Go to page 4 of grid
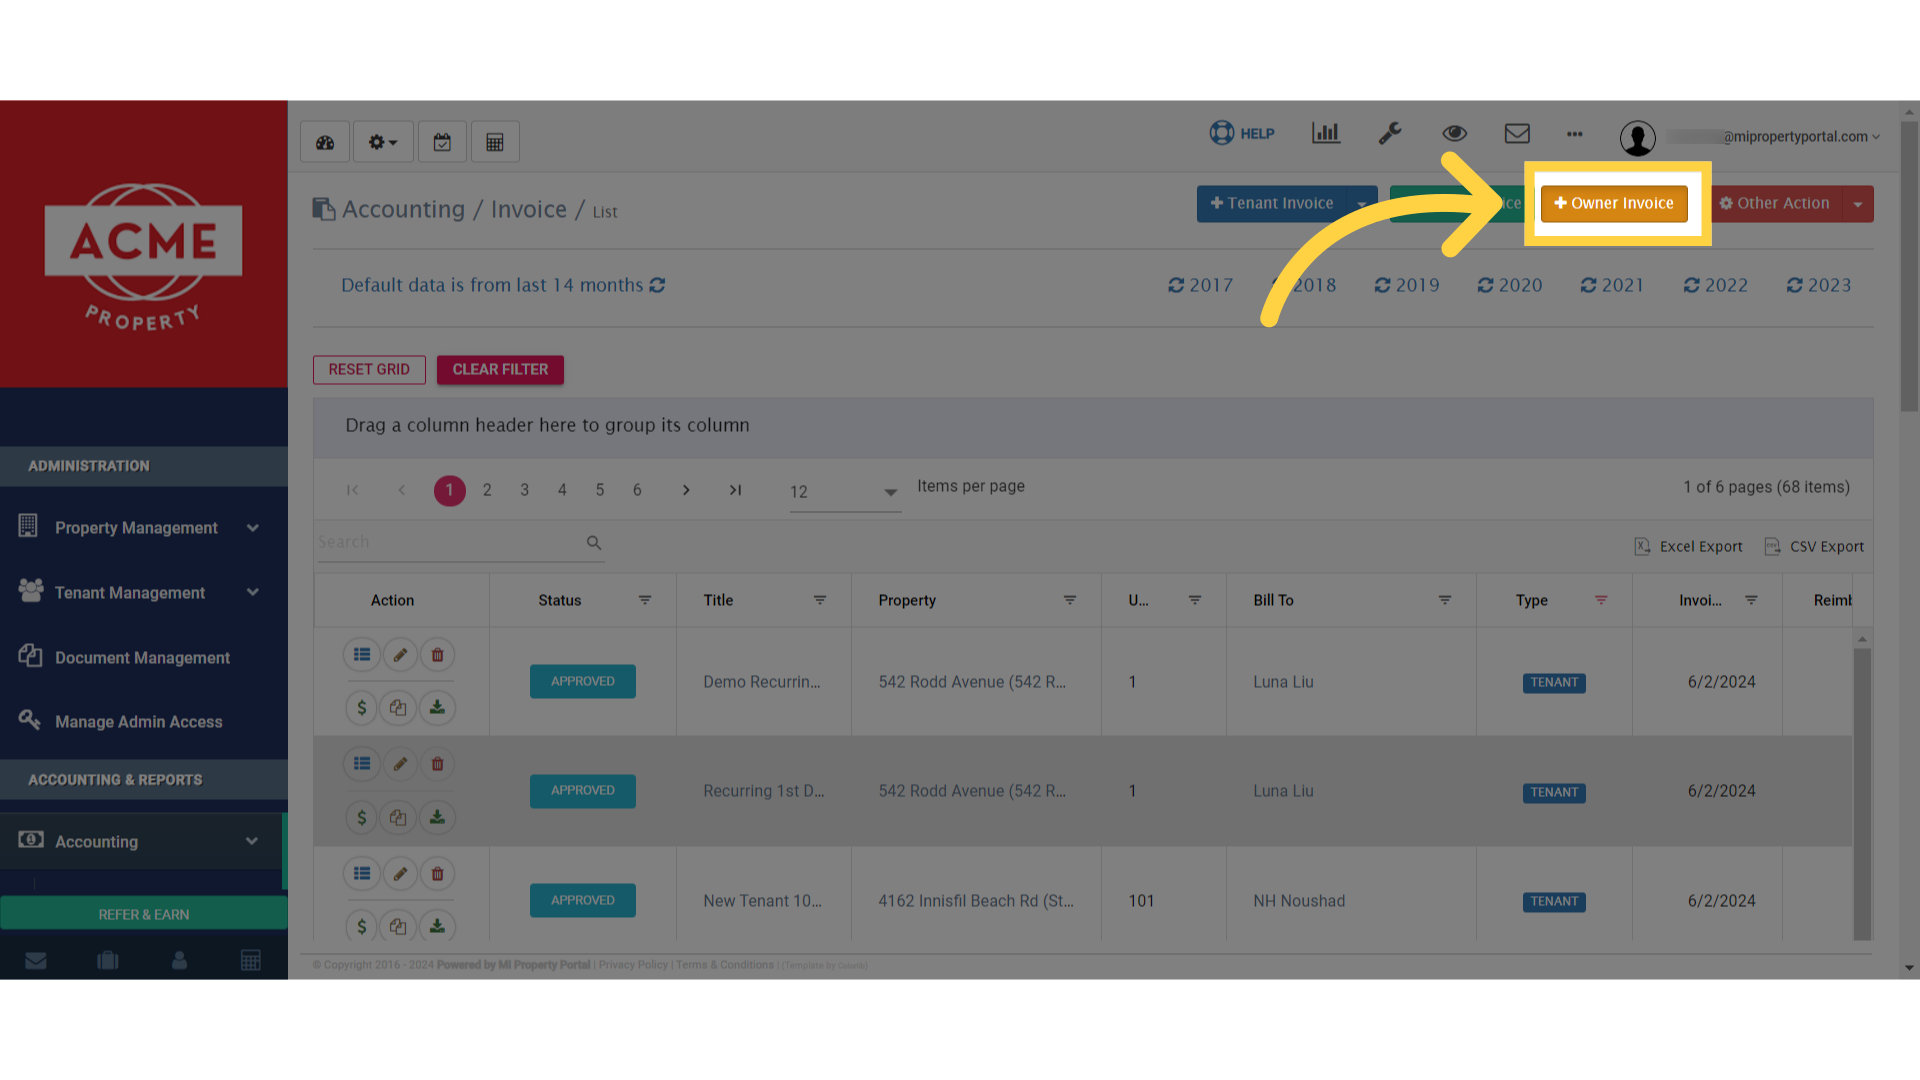Viewport: 1920px width, 1080px height. pyautogui.click(x=562, y=490)
